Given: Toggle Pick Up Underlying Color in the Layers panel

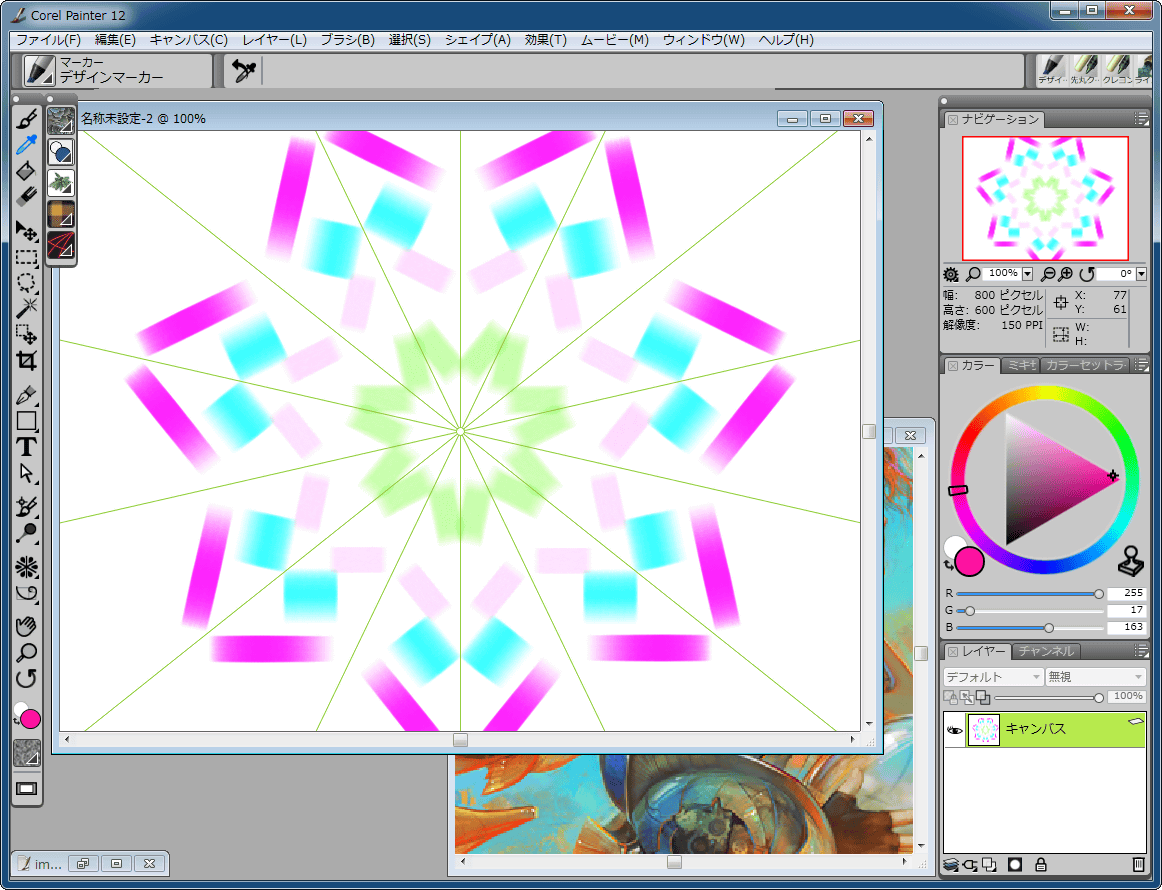Looking at the screenshot, I should pyautogui.click(x=966, y=697).
